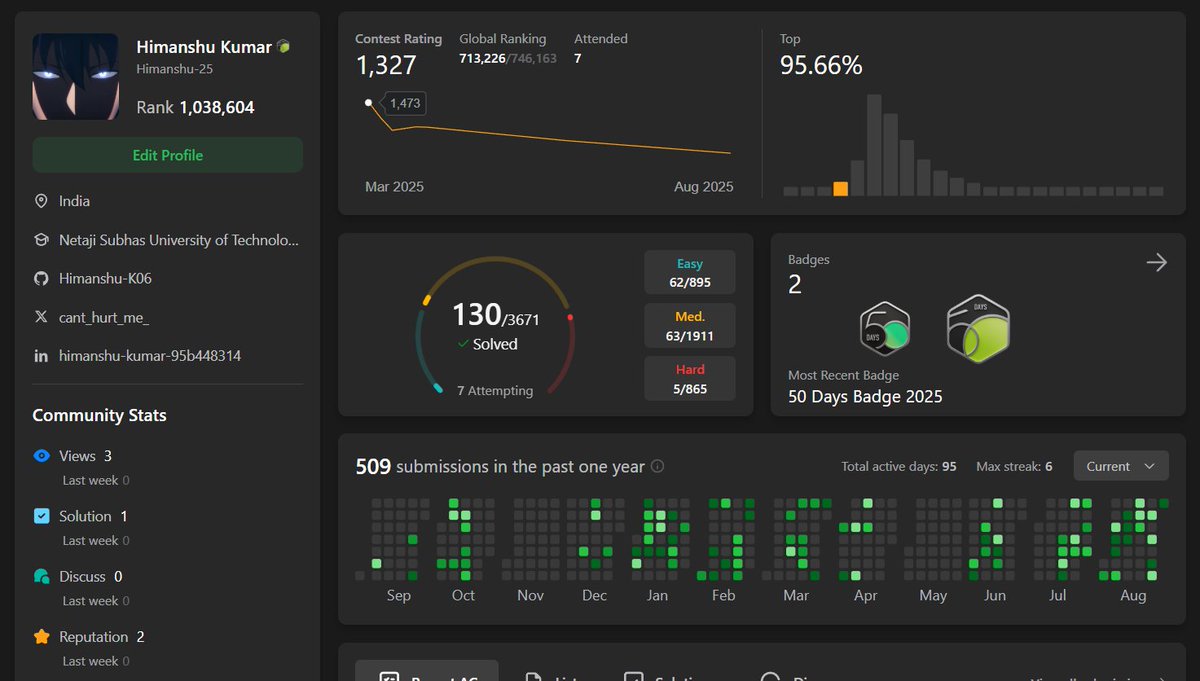Click the highlighted orange histogram bar
The height and width of the screenshot is (681, 1200).
pyautogui.click(x=841, y=189)
